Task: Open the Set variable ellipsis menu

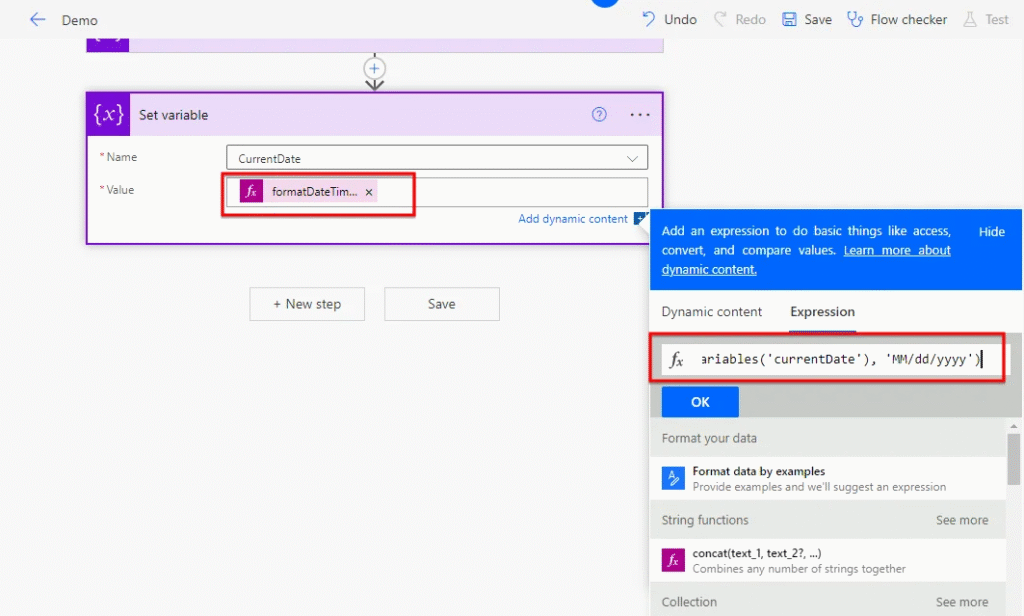Action: coord(640,114)
